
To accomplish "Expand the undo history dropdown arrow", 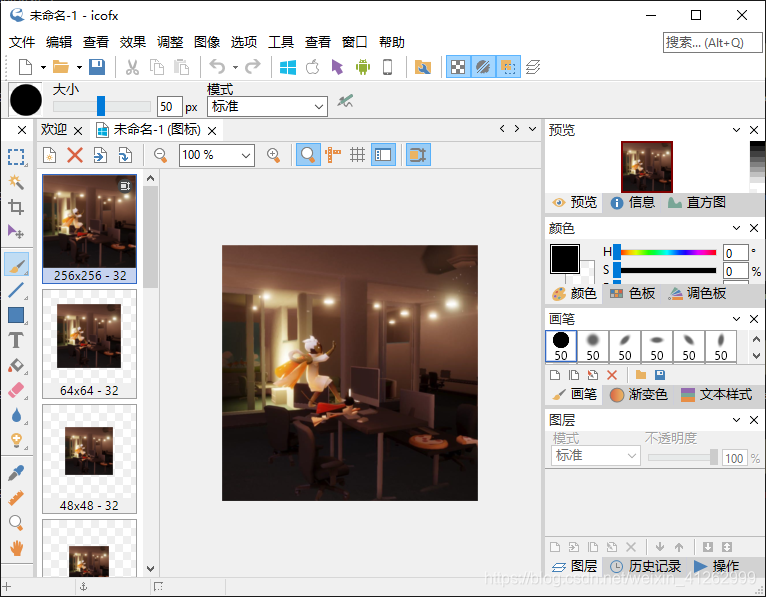I will coord(235,67).
